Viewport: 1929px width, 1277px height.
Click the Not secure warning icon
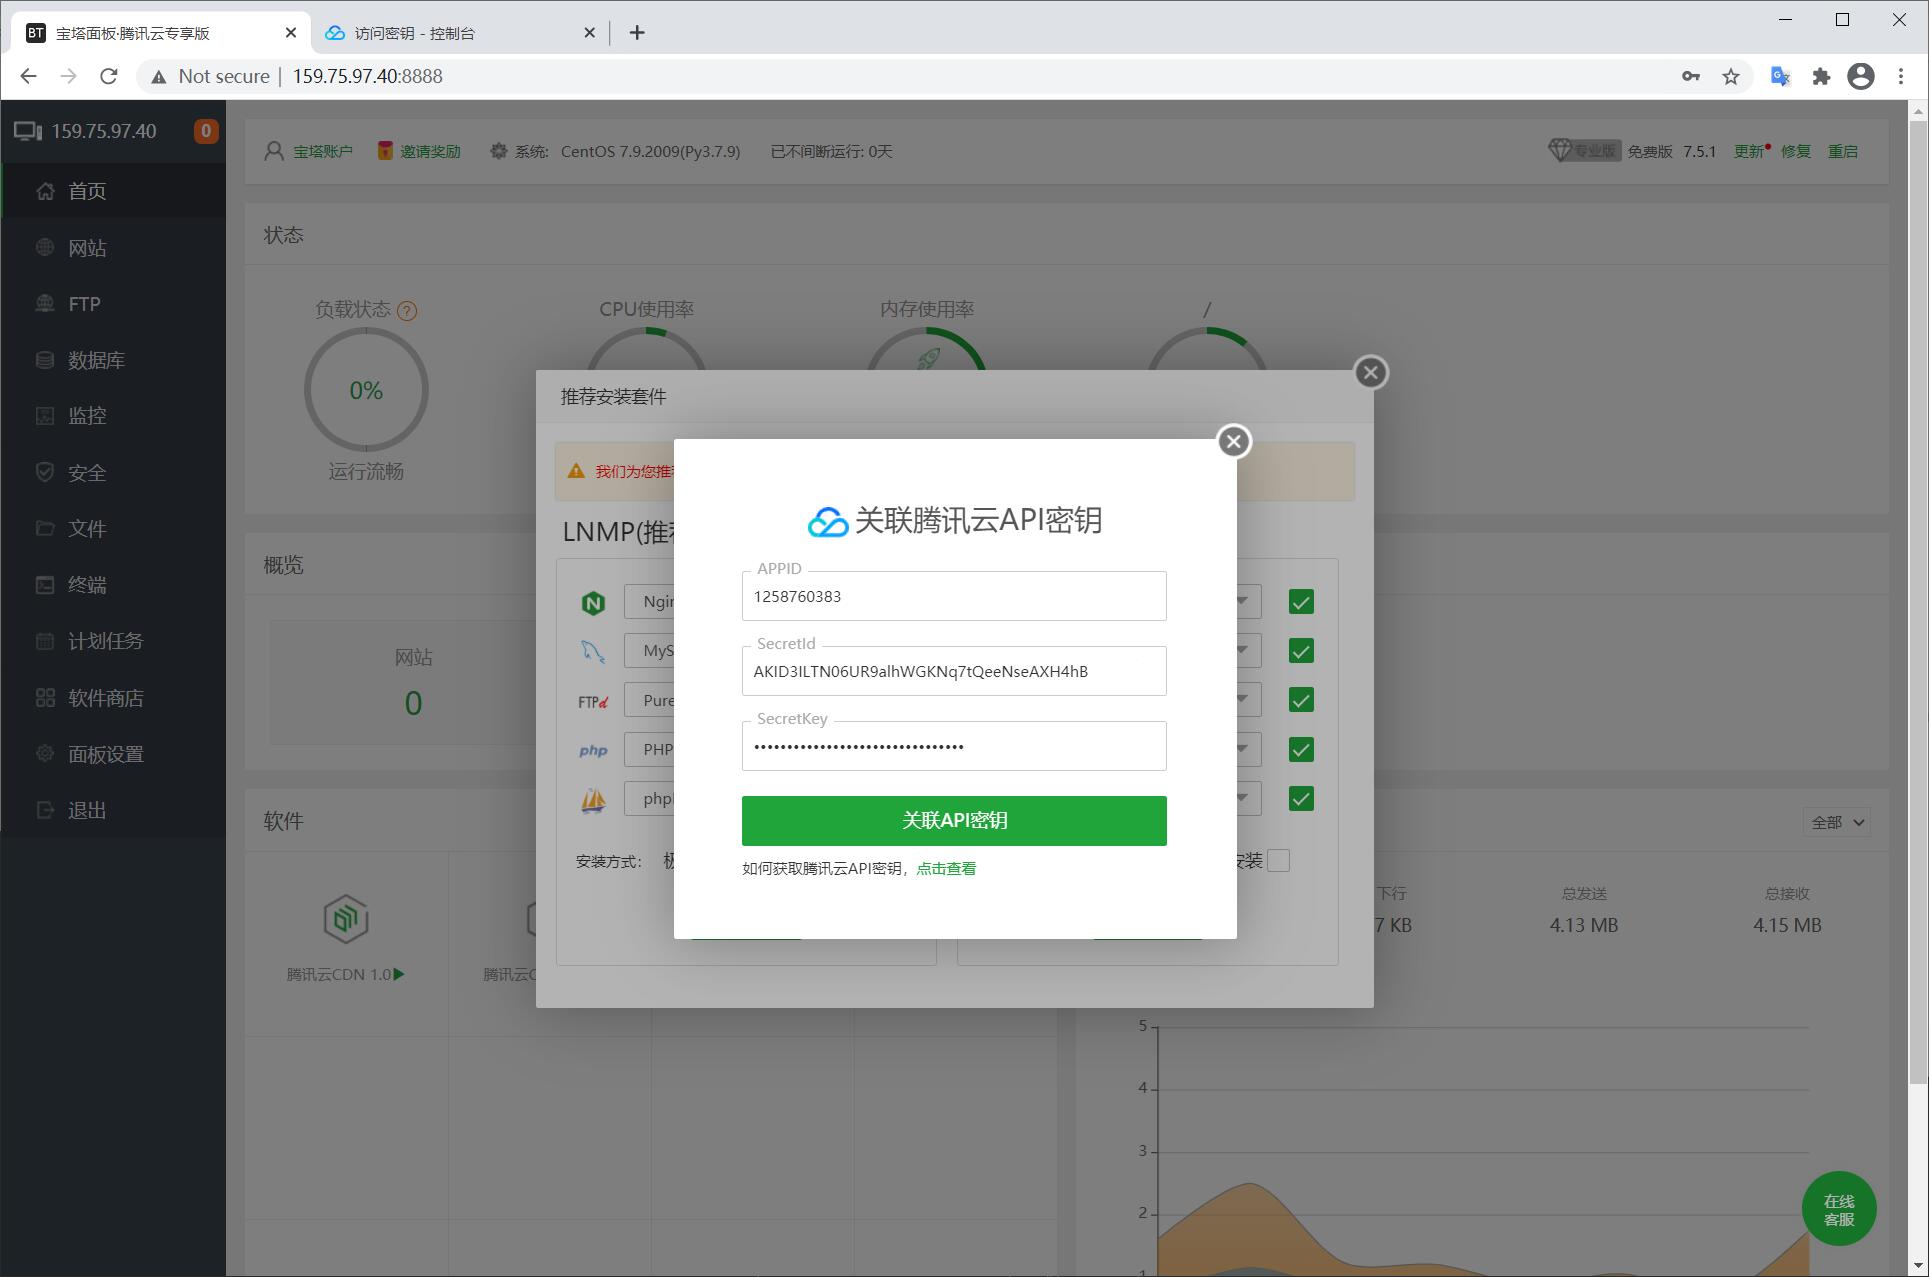pos(158,77)
